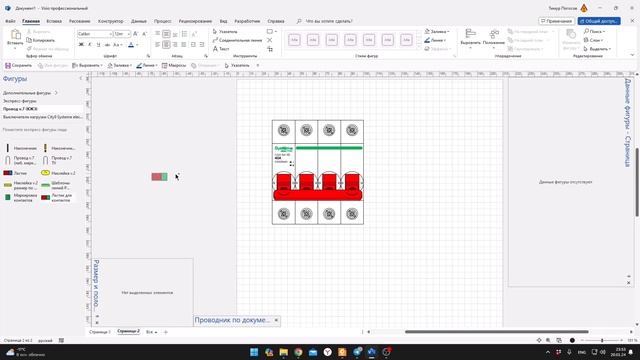Viewport: 640px width, 360px height.
Task: Toggle center-middle alignment in the upper paragraph row
Action: (166, 34)
